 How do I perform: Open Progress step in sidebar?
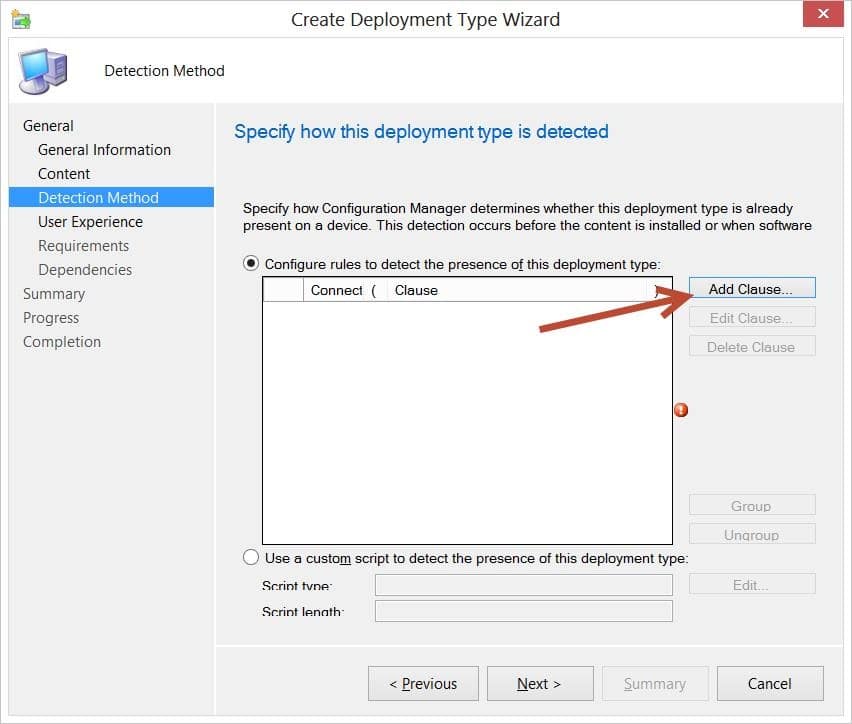click(x=51, y=317)
